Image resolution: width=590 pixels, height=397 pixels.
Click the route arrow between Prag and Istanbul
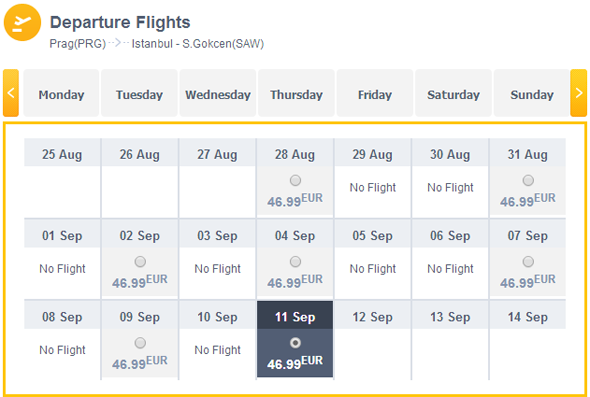(118, 43)
